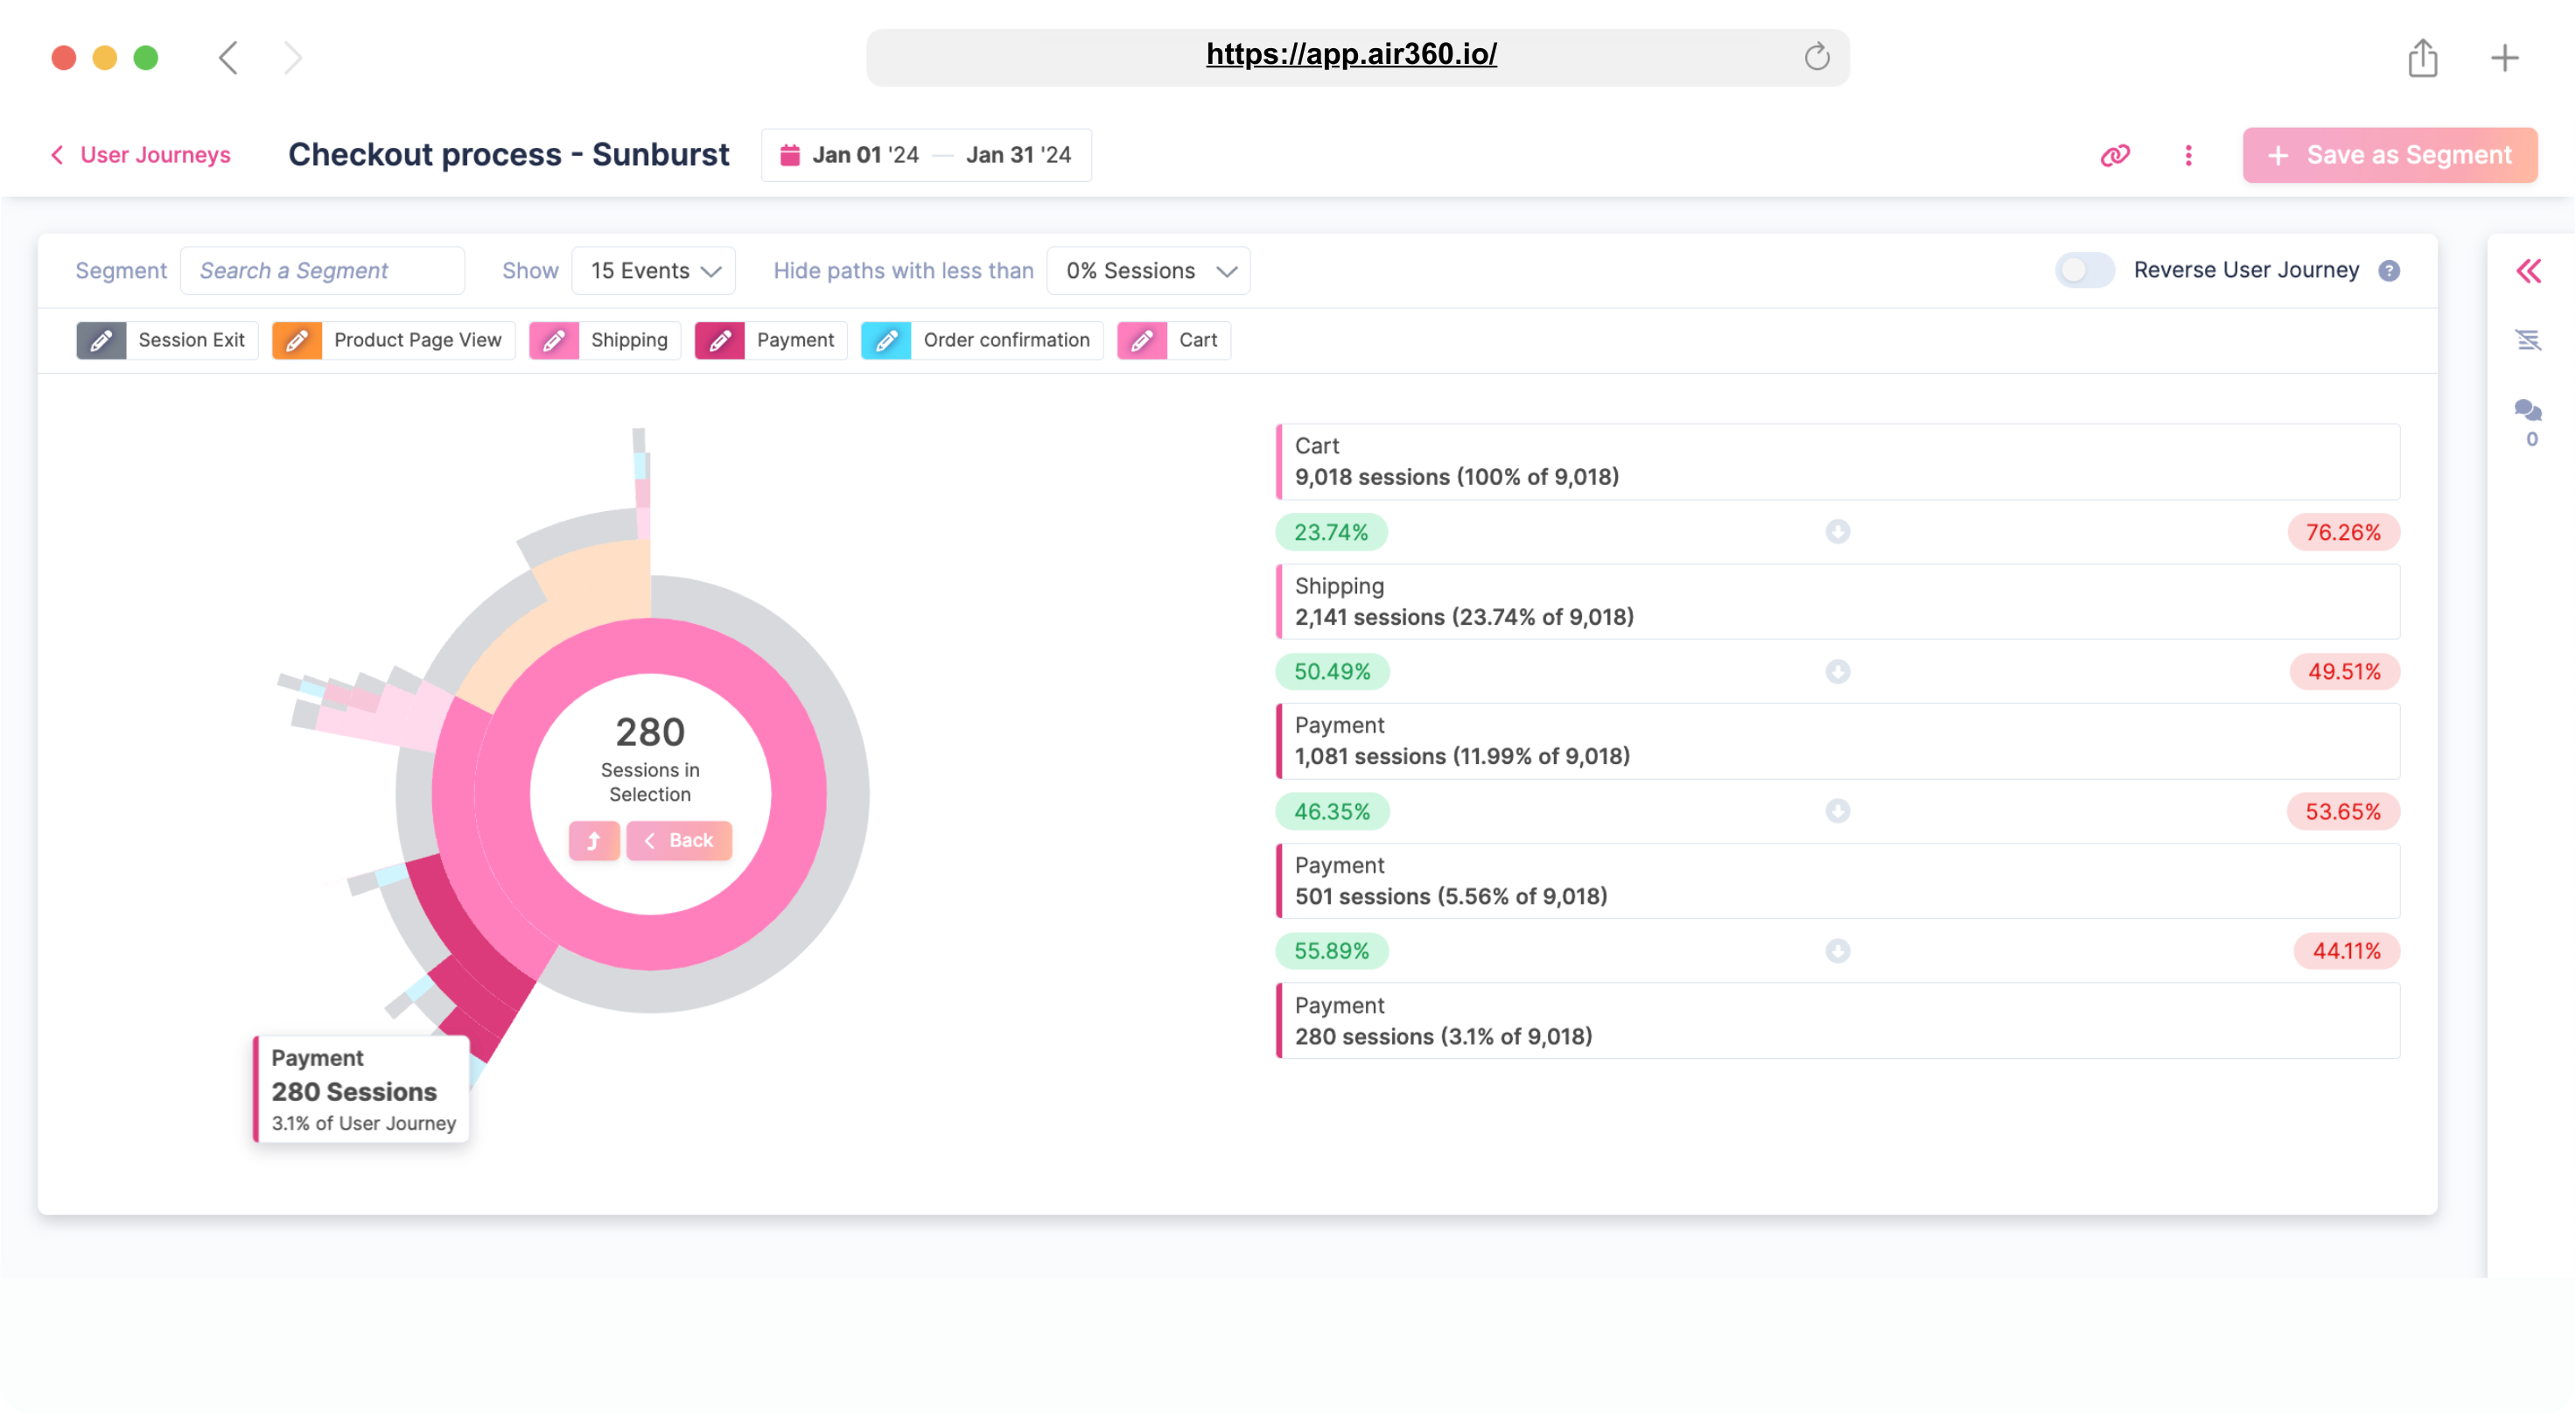This screenshot has width=2576, height=1416.
Task: Open the comments panel icon
Action: pyautogui.click(x=2528, y=411)
